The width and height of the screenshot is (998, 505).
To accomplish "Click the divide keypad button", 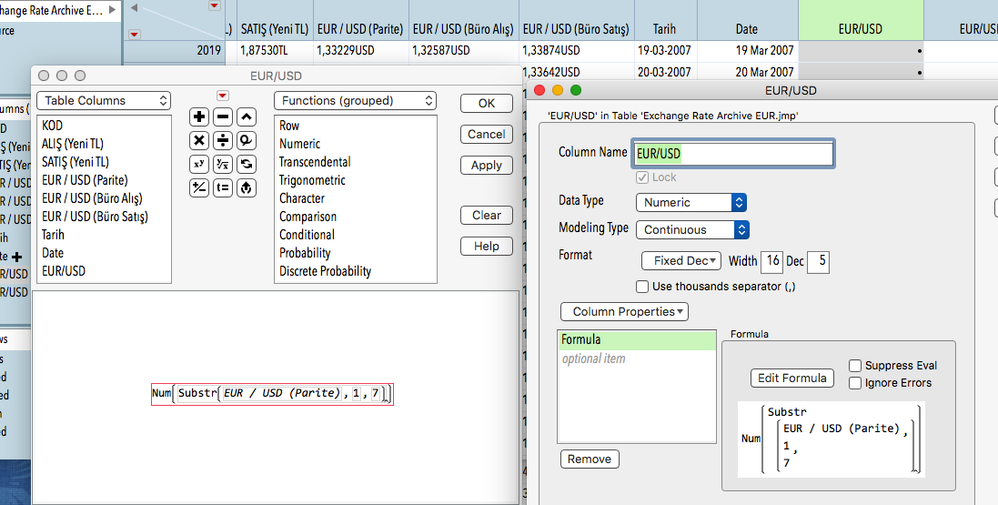I will point(223,141).
